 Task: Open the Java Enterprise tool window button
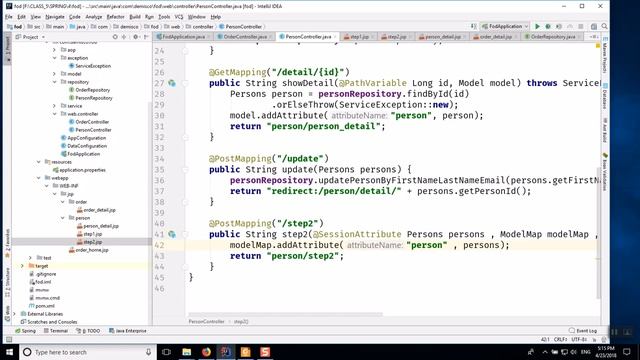click(x=128, y=331)
